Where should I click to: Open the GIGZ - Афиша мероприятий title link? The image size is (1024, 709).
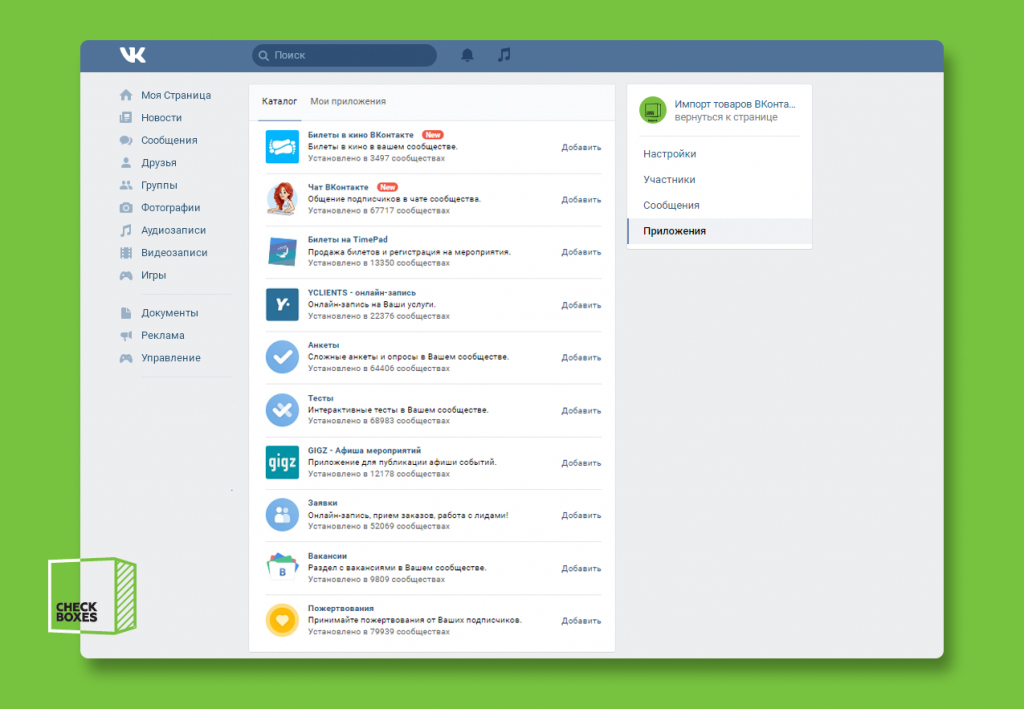pyautogui.click(x=364, y=450)
